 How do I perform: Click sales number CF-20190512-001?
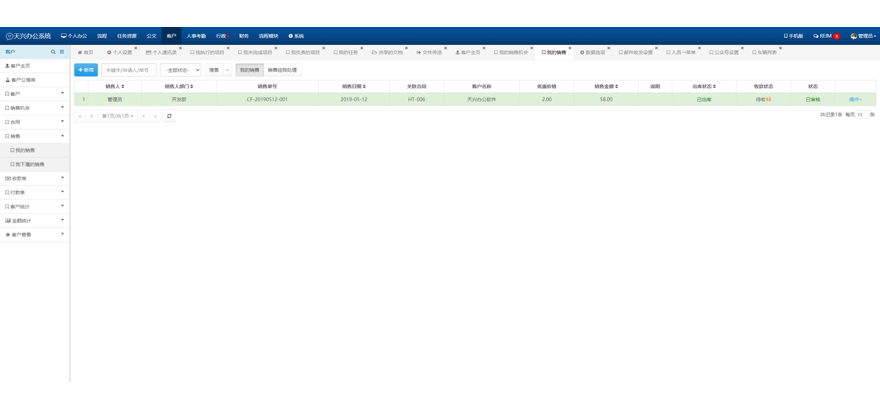(267, 99)
